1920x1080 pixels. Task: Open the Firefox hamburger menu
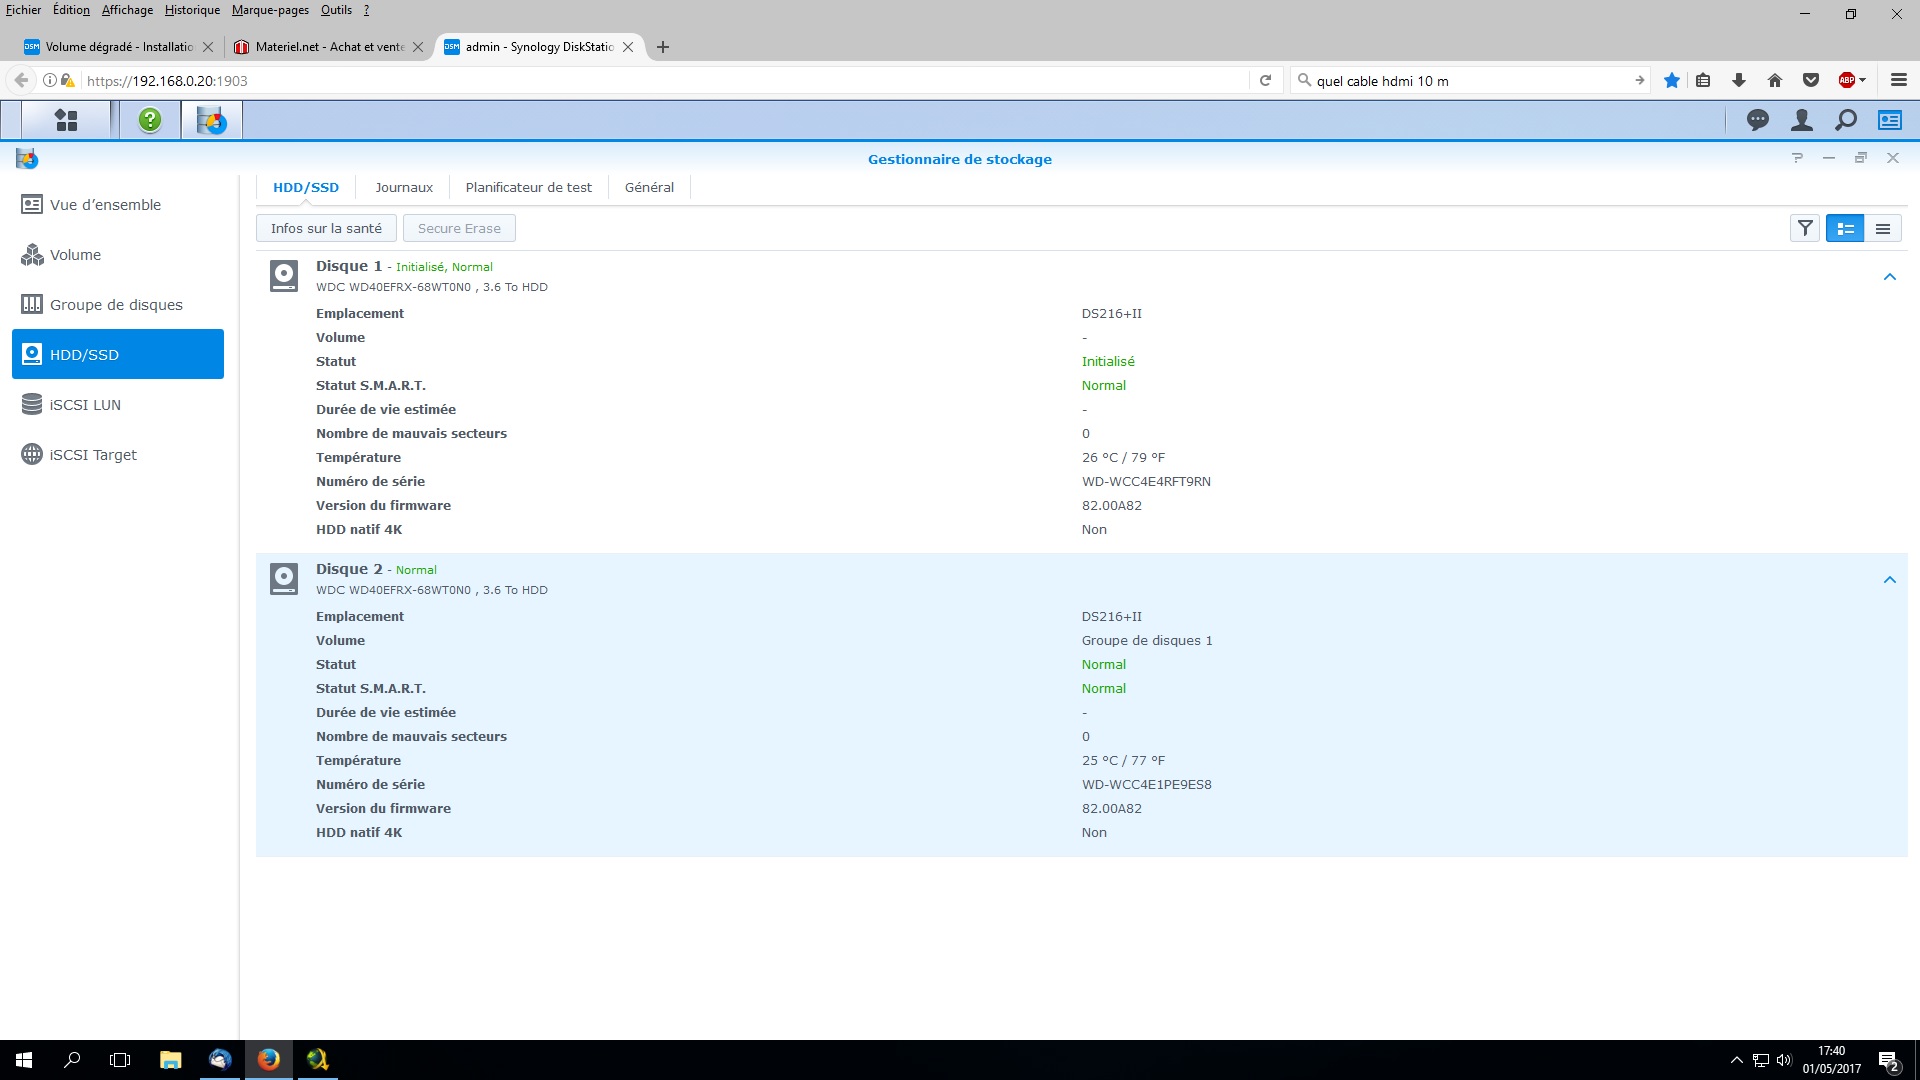coord(1898,80)
